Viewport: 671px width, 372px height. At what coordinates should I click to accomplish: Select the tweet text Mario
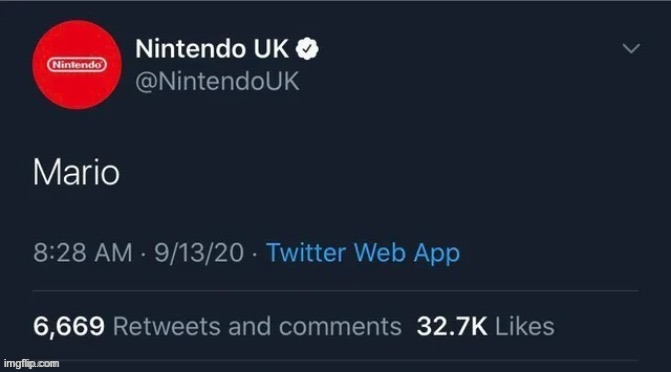76,173
